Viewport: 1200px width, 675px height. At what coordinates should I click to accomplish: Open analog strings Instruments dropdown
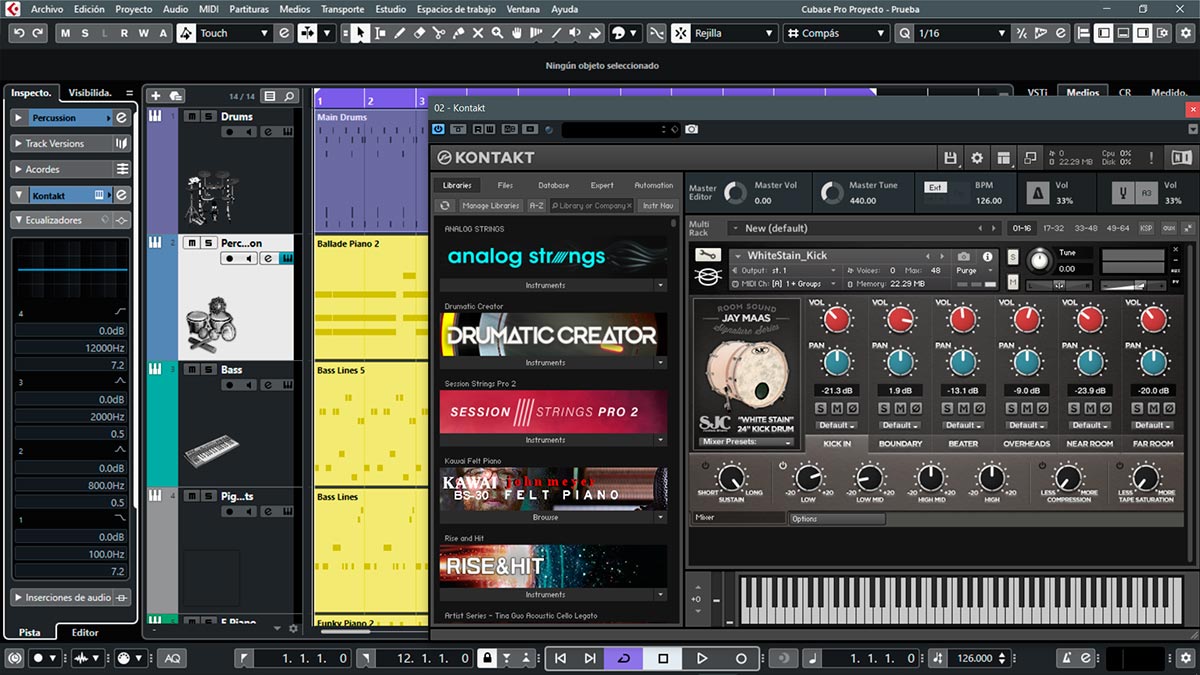553,285
